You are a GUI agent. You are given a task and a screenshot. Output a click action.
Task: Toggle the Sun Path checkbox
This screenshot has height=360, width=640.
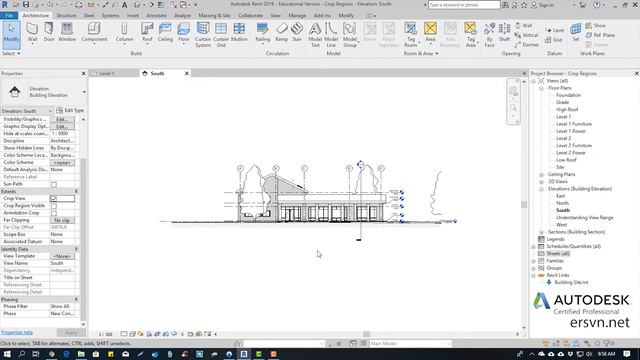coord(54,184)
